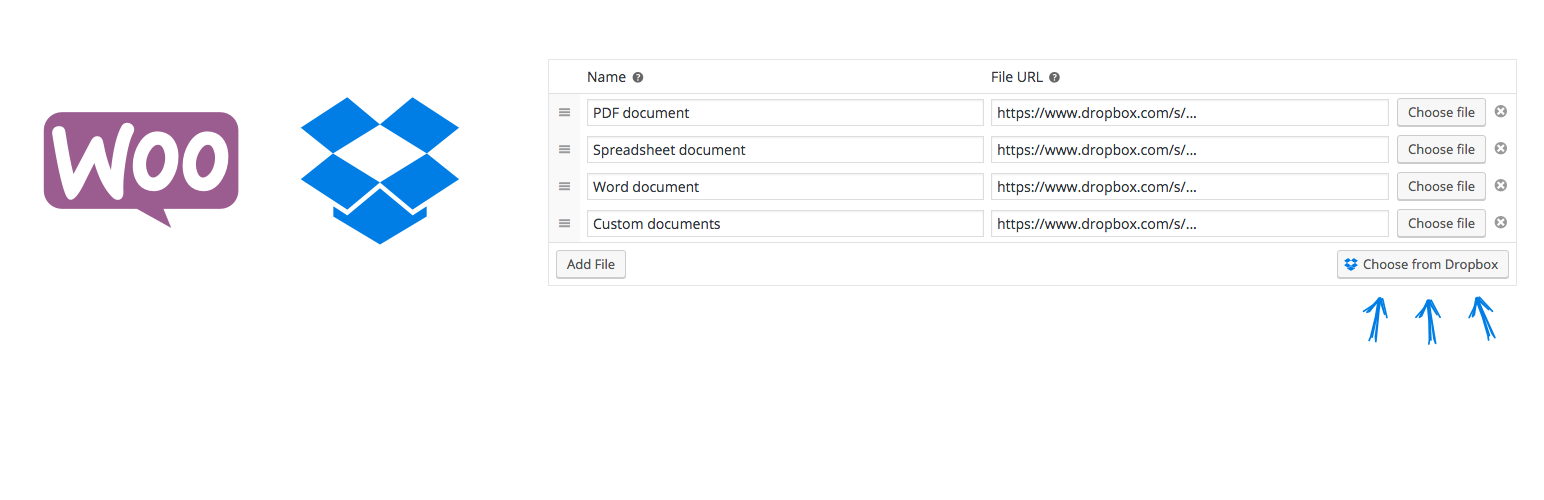Edit File URL of Custom documents row
1544x500 pixels.
[x=1190, y=223]
